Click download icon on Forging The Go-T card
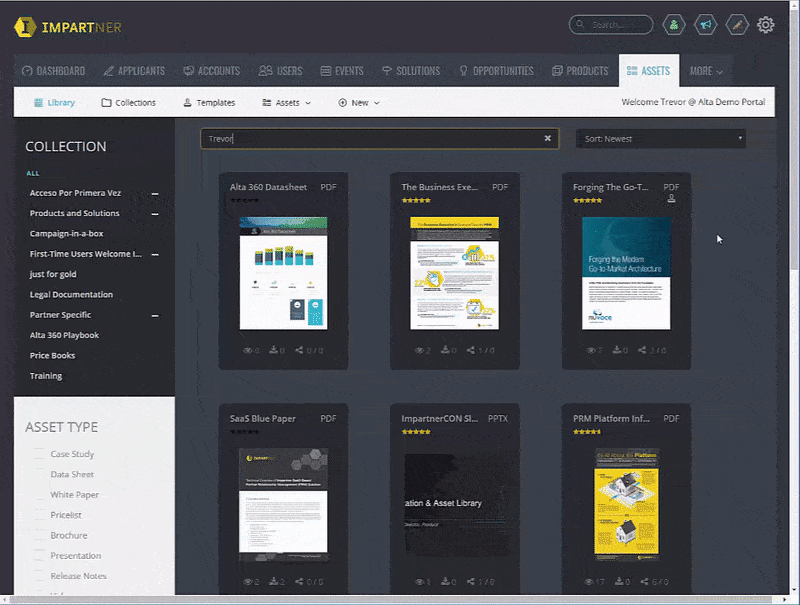800x605 pixels. click(x=617, y=350)
